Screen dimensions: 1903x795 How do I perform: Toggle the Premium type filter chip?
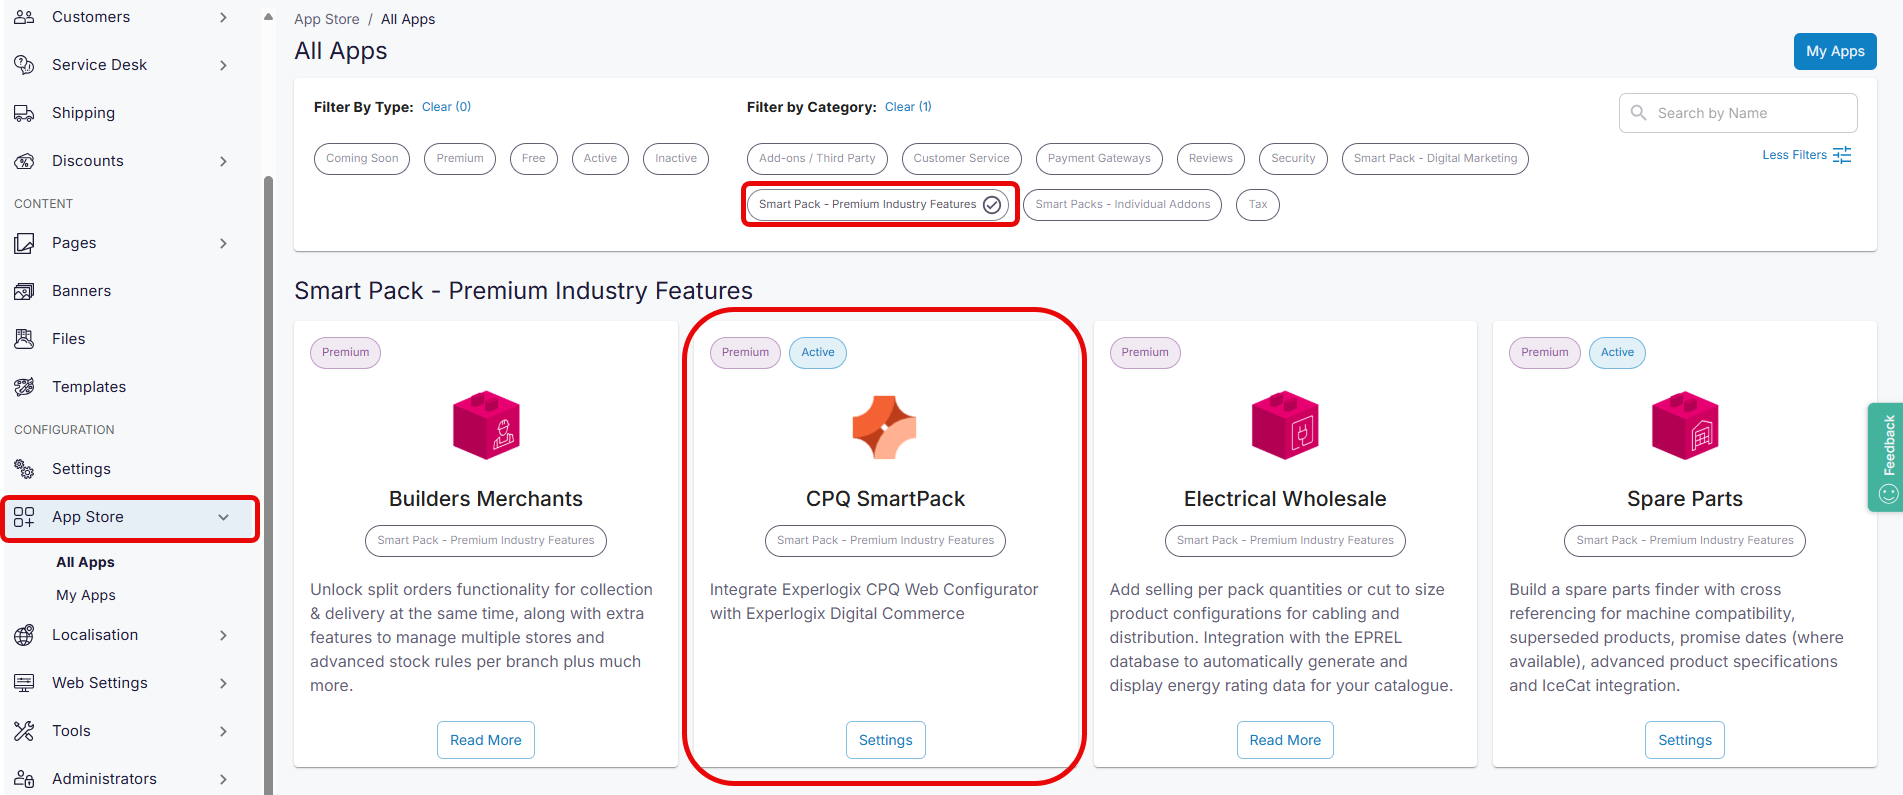pos(460,158)
